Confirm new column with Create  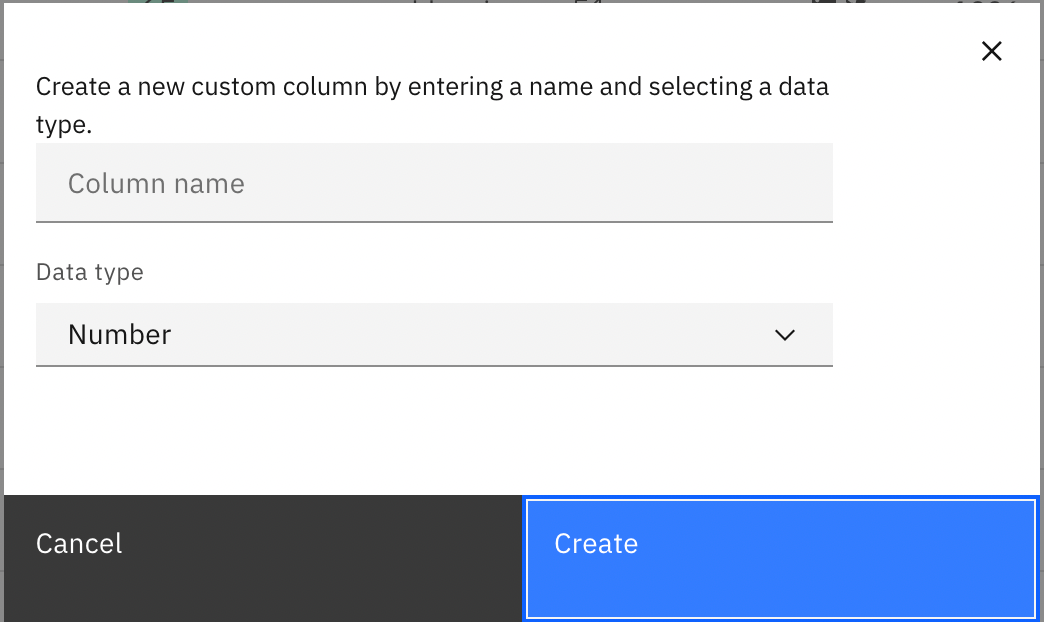tap(781, 558)
